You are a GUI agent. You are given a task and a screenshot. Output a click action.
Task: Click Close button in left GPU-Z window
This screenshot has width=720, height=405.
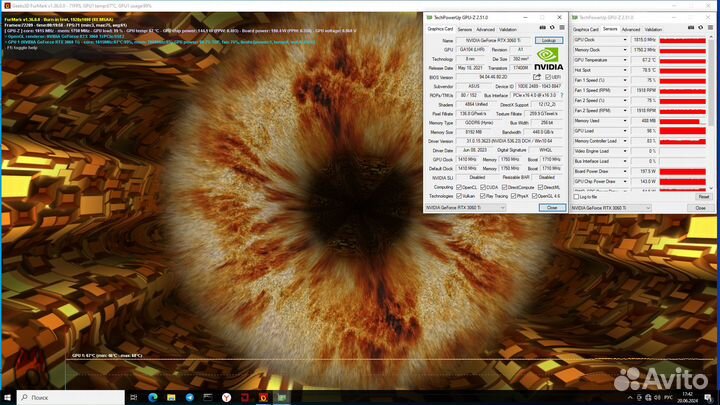(552, 208)
